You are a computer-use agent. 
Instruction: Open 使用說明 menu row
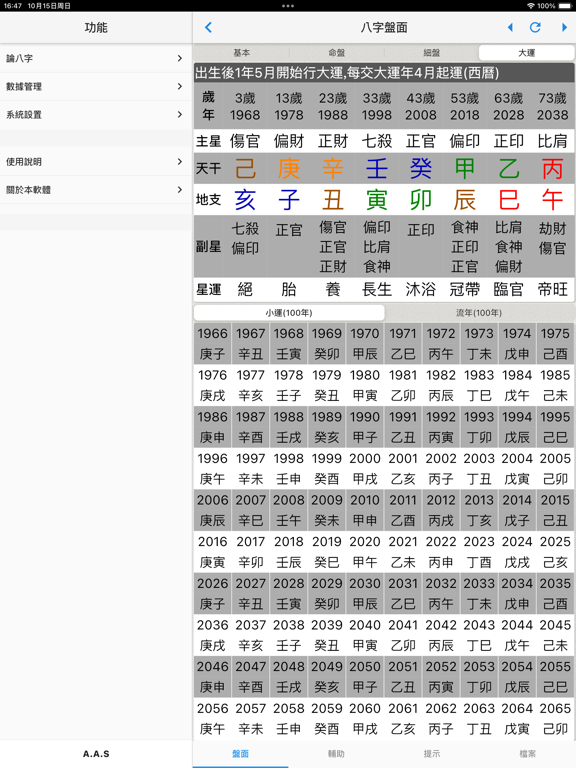pos(96,162)
